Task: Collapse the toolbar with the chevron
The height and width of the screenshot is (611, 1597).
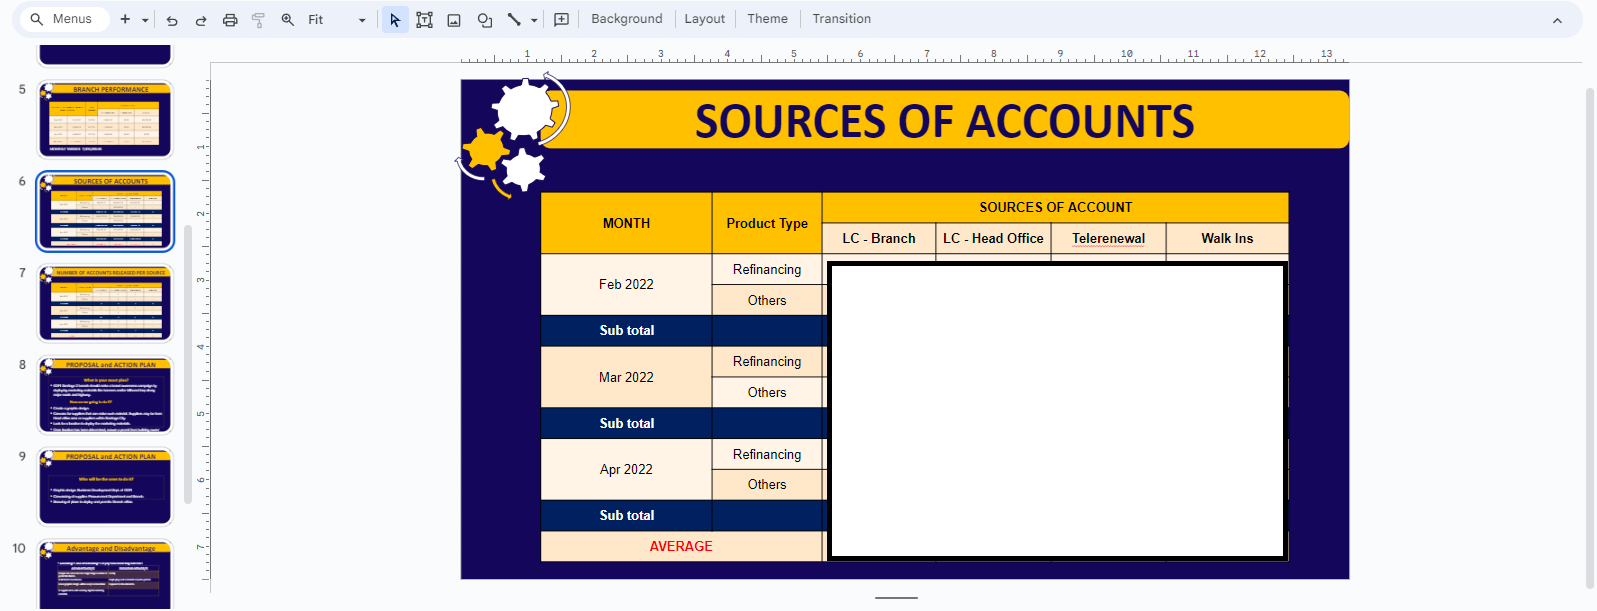Action: click(x=1557, y=20)
